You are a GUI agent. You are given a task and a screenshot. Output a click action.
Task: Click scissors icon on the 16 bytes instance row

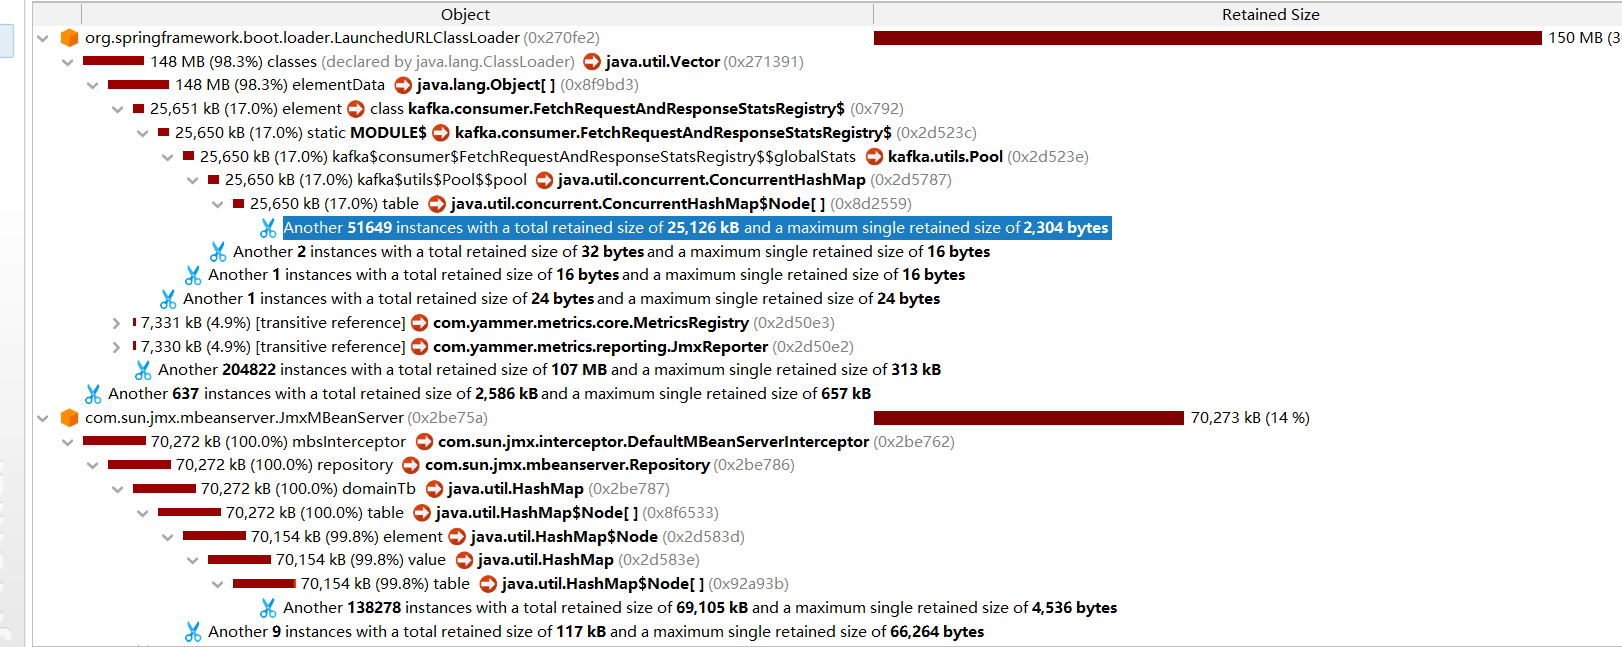pos(193,275)
